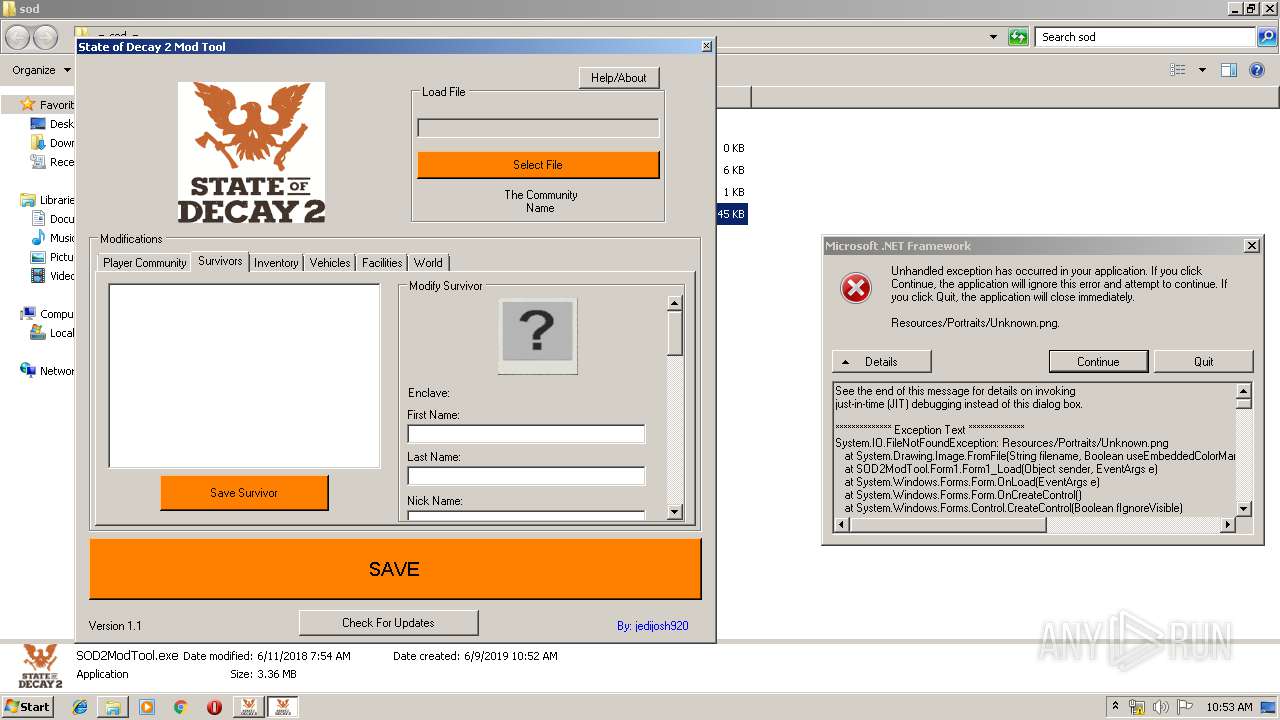Screen dimensions: 1280x720
Task: Open Pictures library in the navigation pane
Action: coord(52,257)
